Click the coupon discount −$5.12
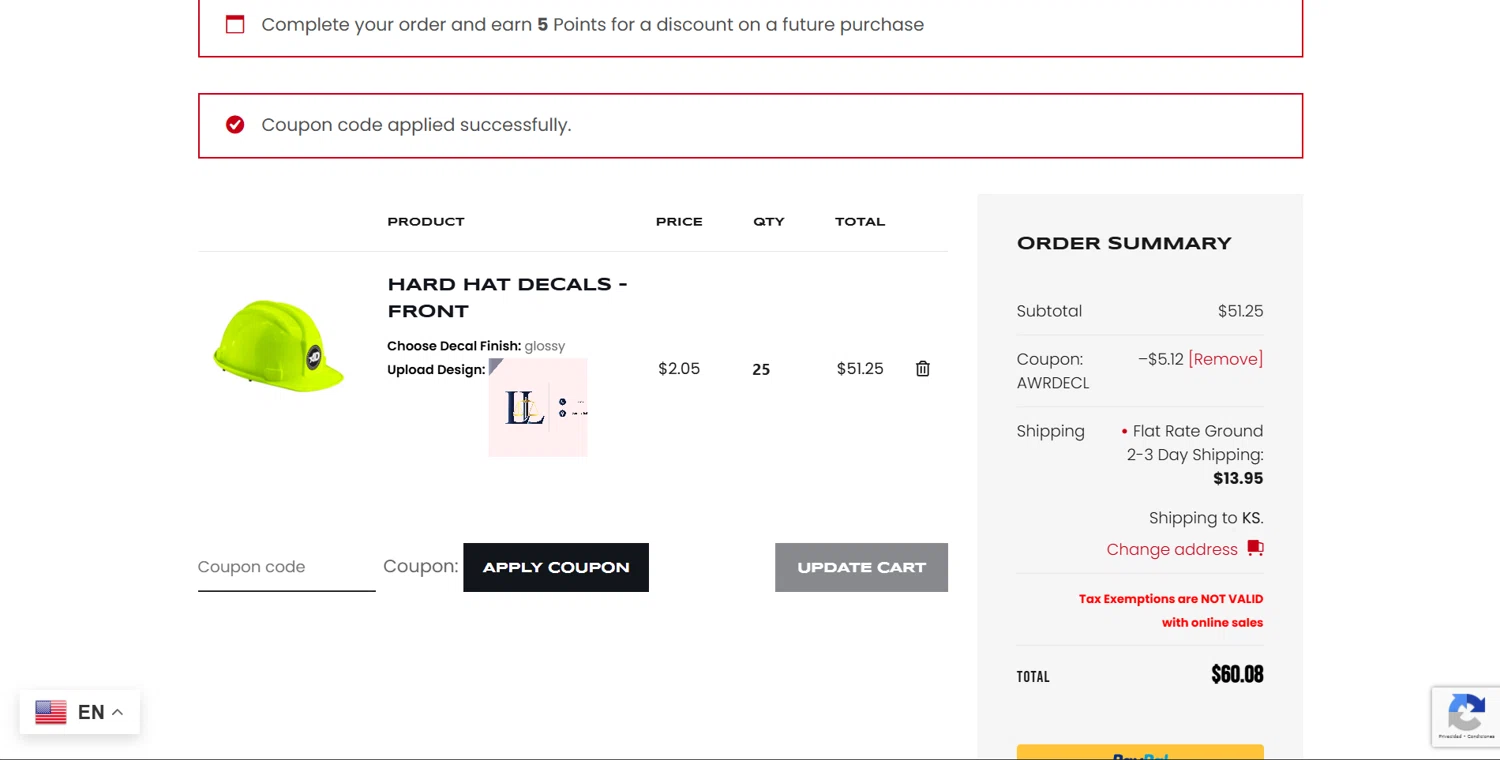The image size is (1500, 760). coord(1160,359)
